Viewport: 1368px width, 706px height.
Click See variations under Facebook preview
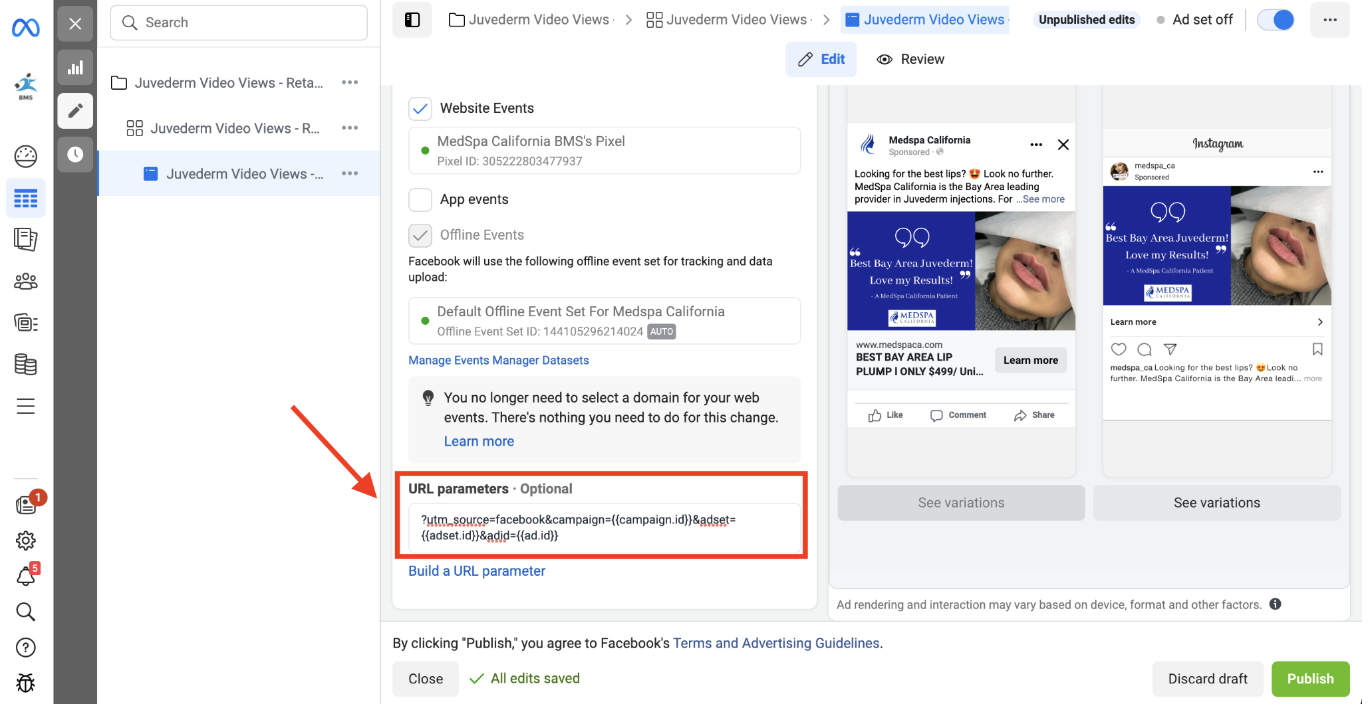tap(961, 503)
